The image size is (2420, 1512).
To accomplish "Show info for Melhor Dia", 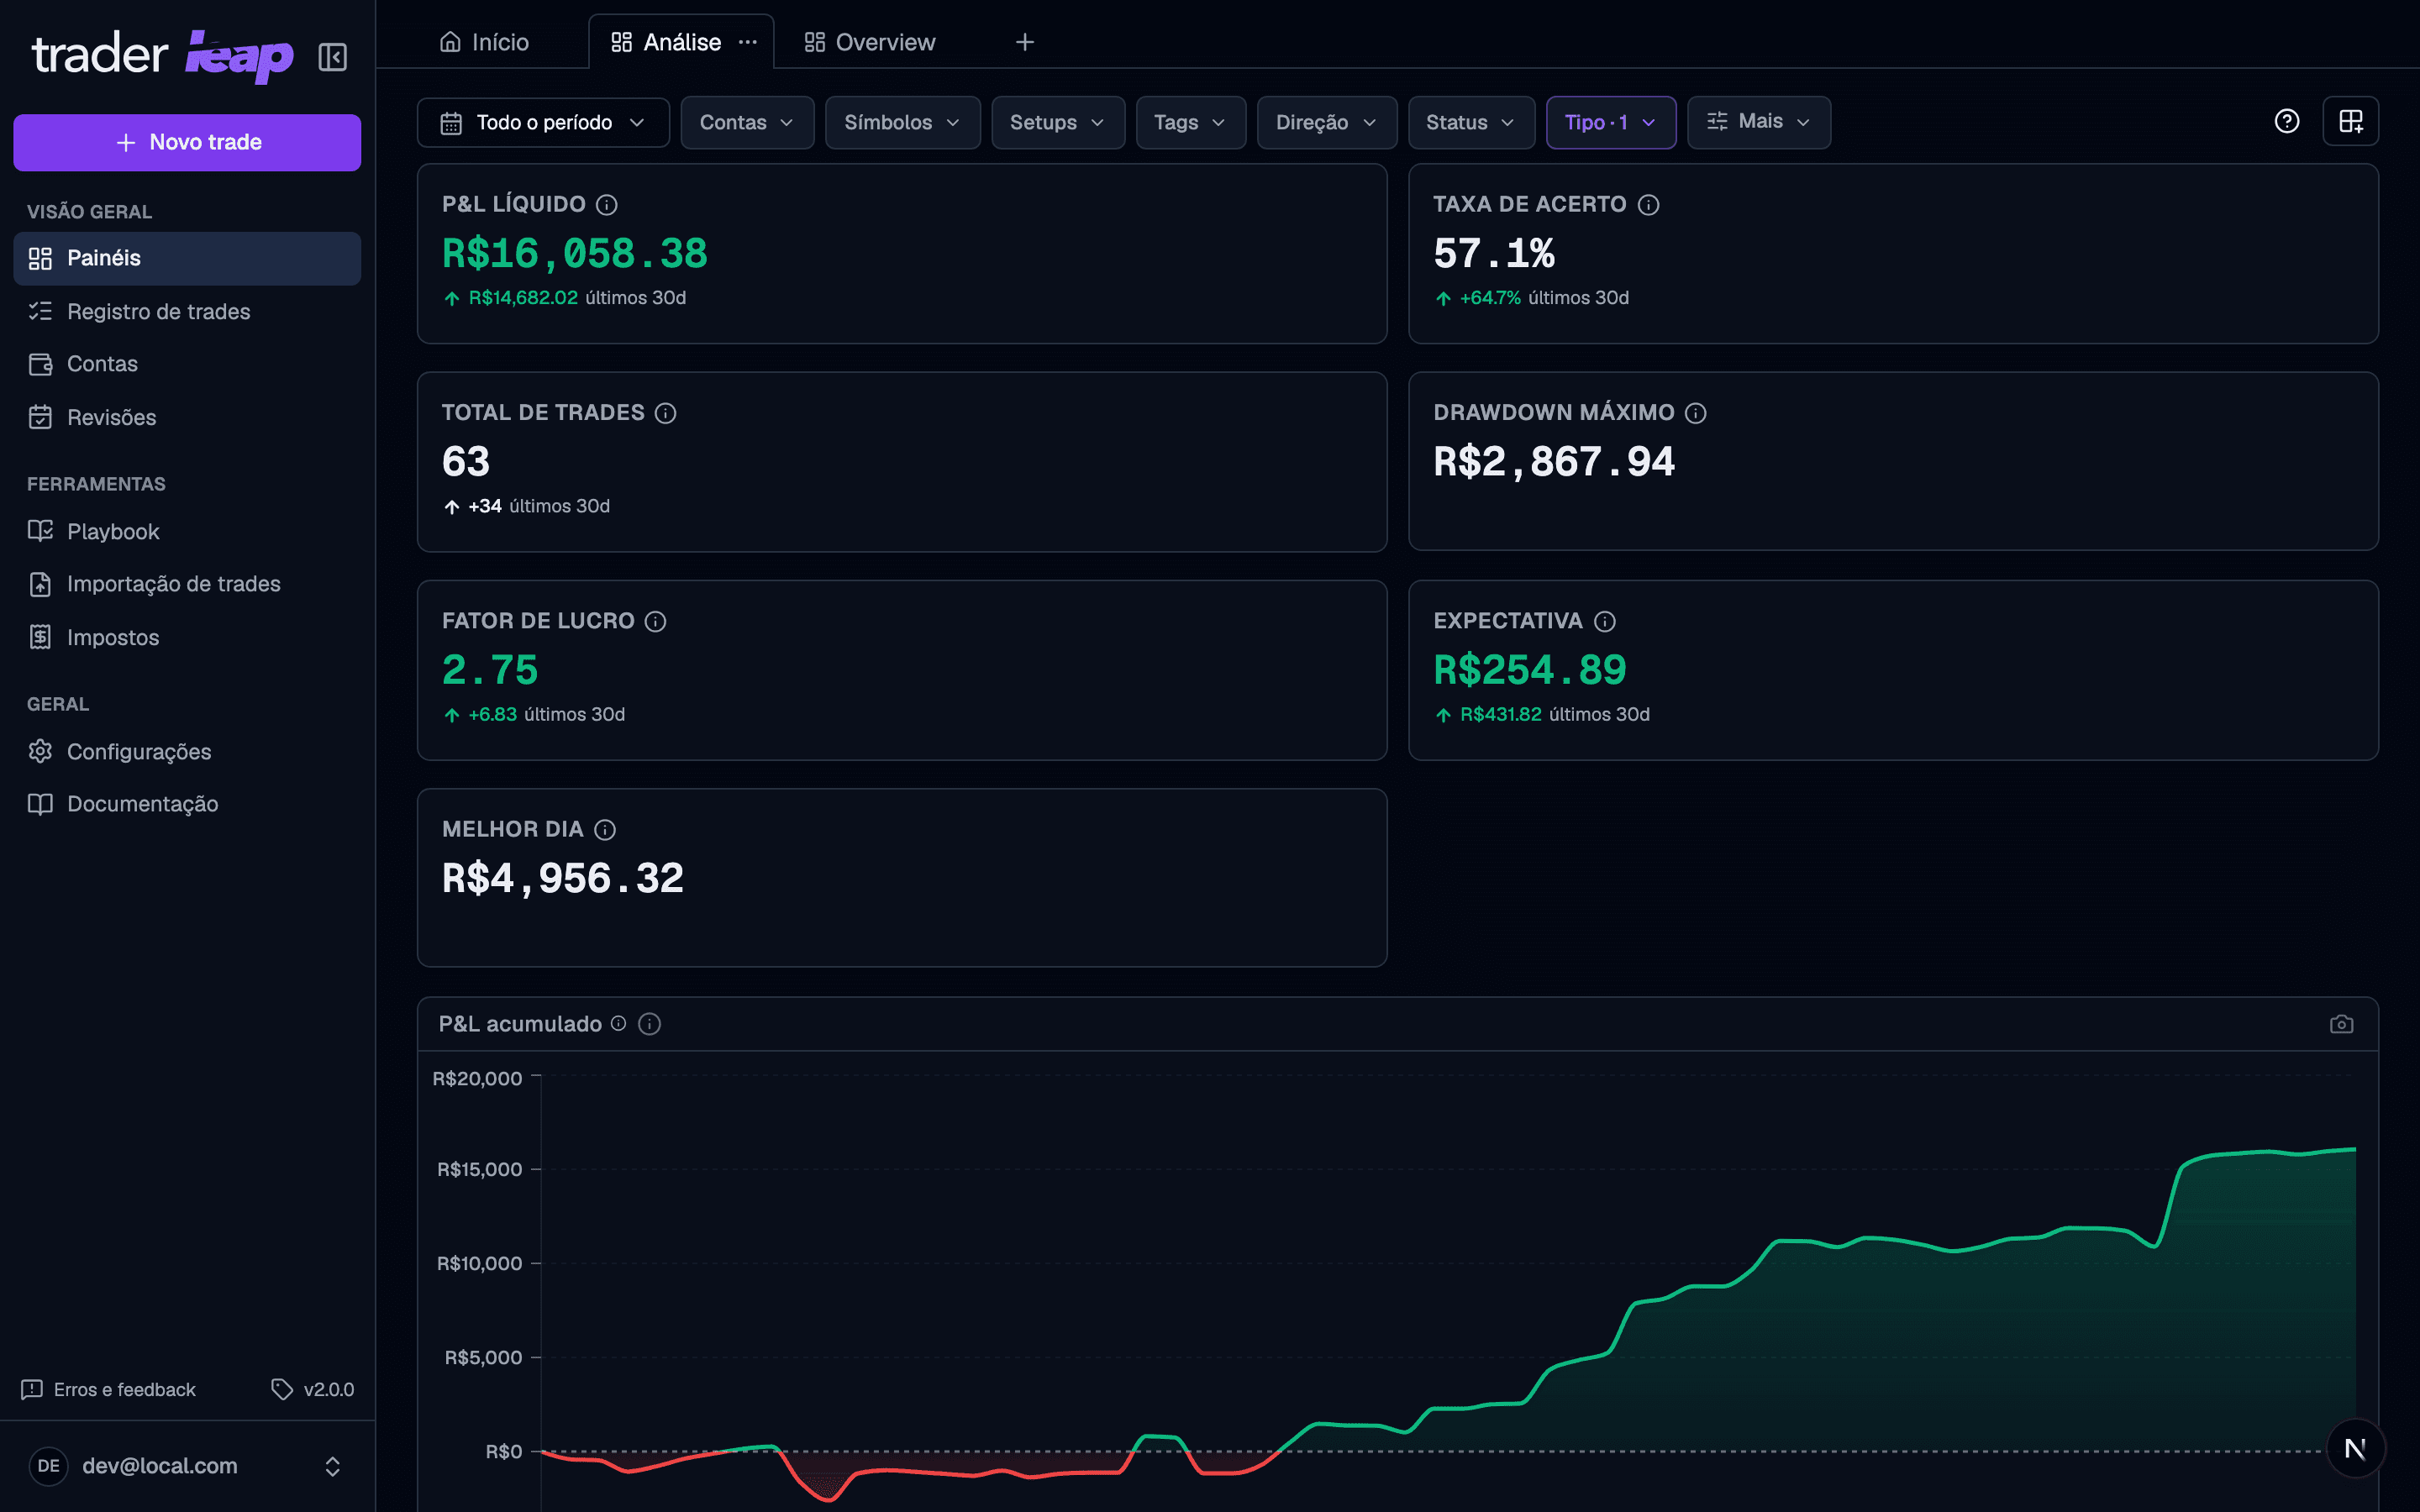I will (605, 829).
